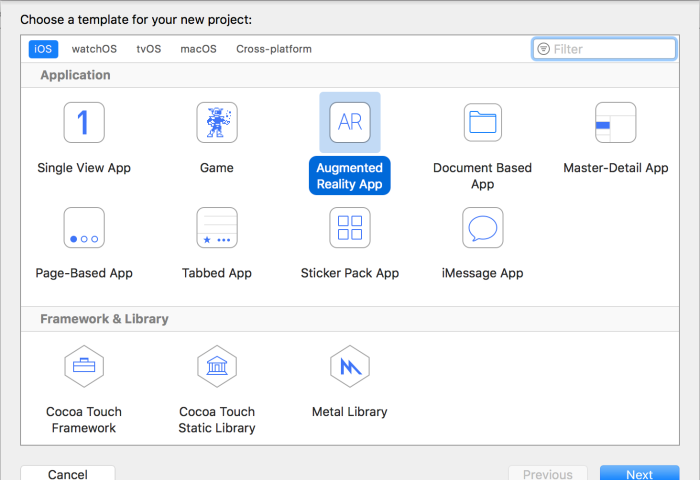The image size is (700, 480).
Task: Pick the Sticker Pack App icon
Action: tap(350, 228)
